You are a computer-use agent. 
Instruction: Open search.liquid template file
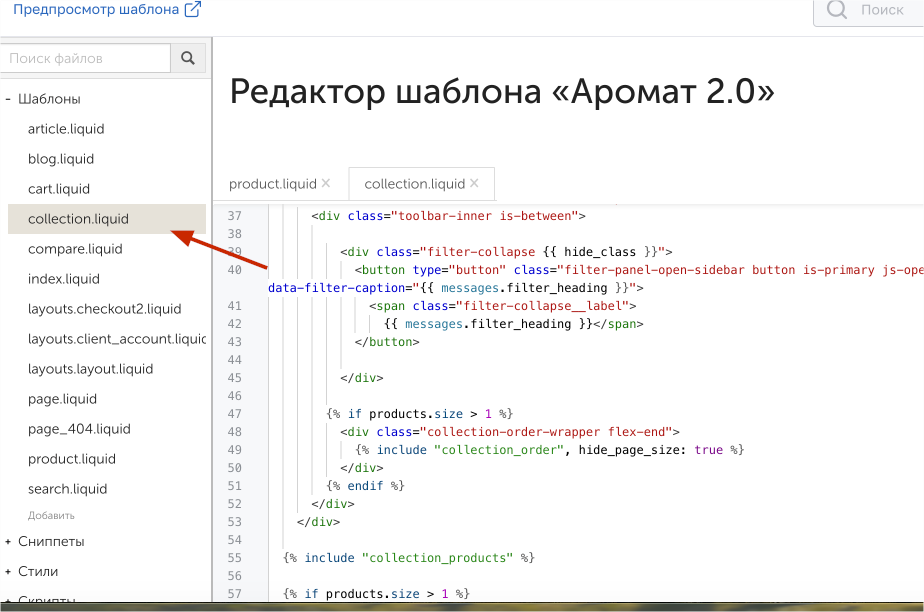pos(67,489)
